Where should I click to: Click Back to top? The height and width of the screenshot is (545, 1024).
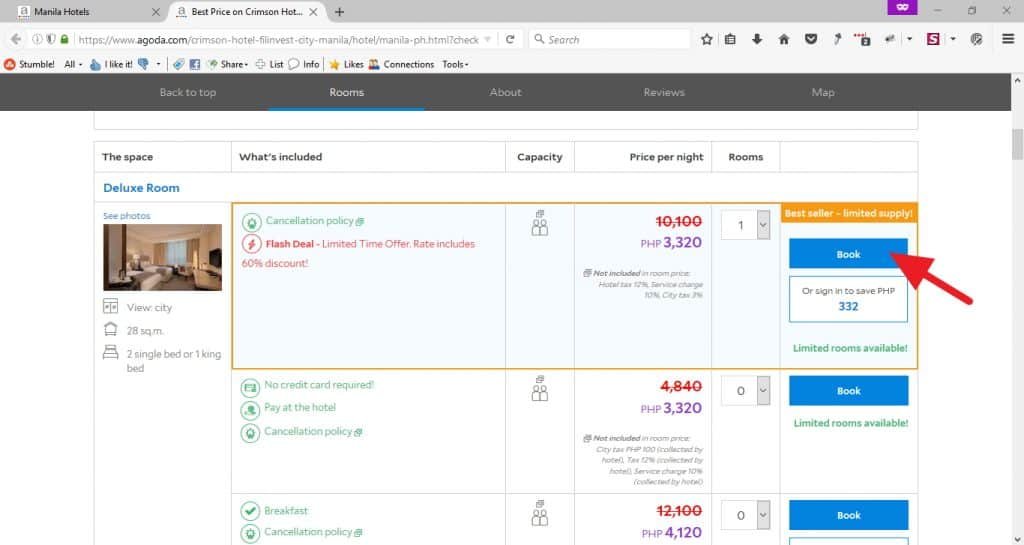pos(187,92)
